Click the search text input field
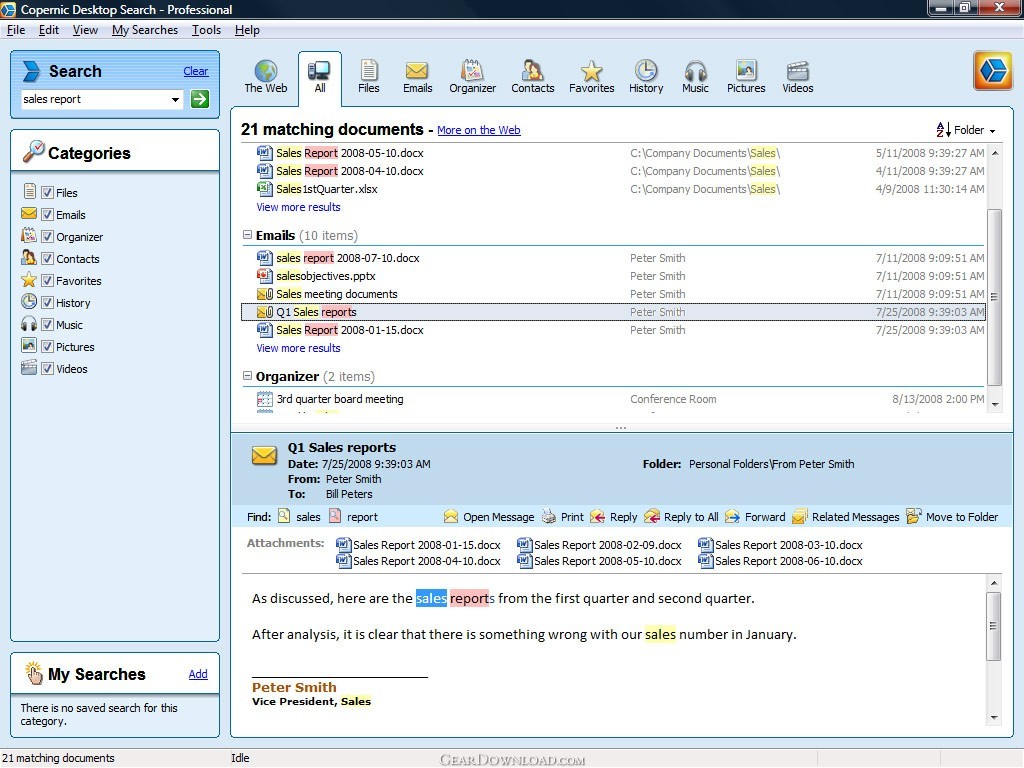Viewport: 1024px width, 768px height. tap(95, 99)
